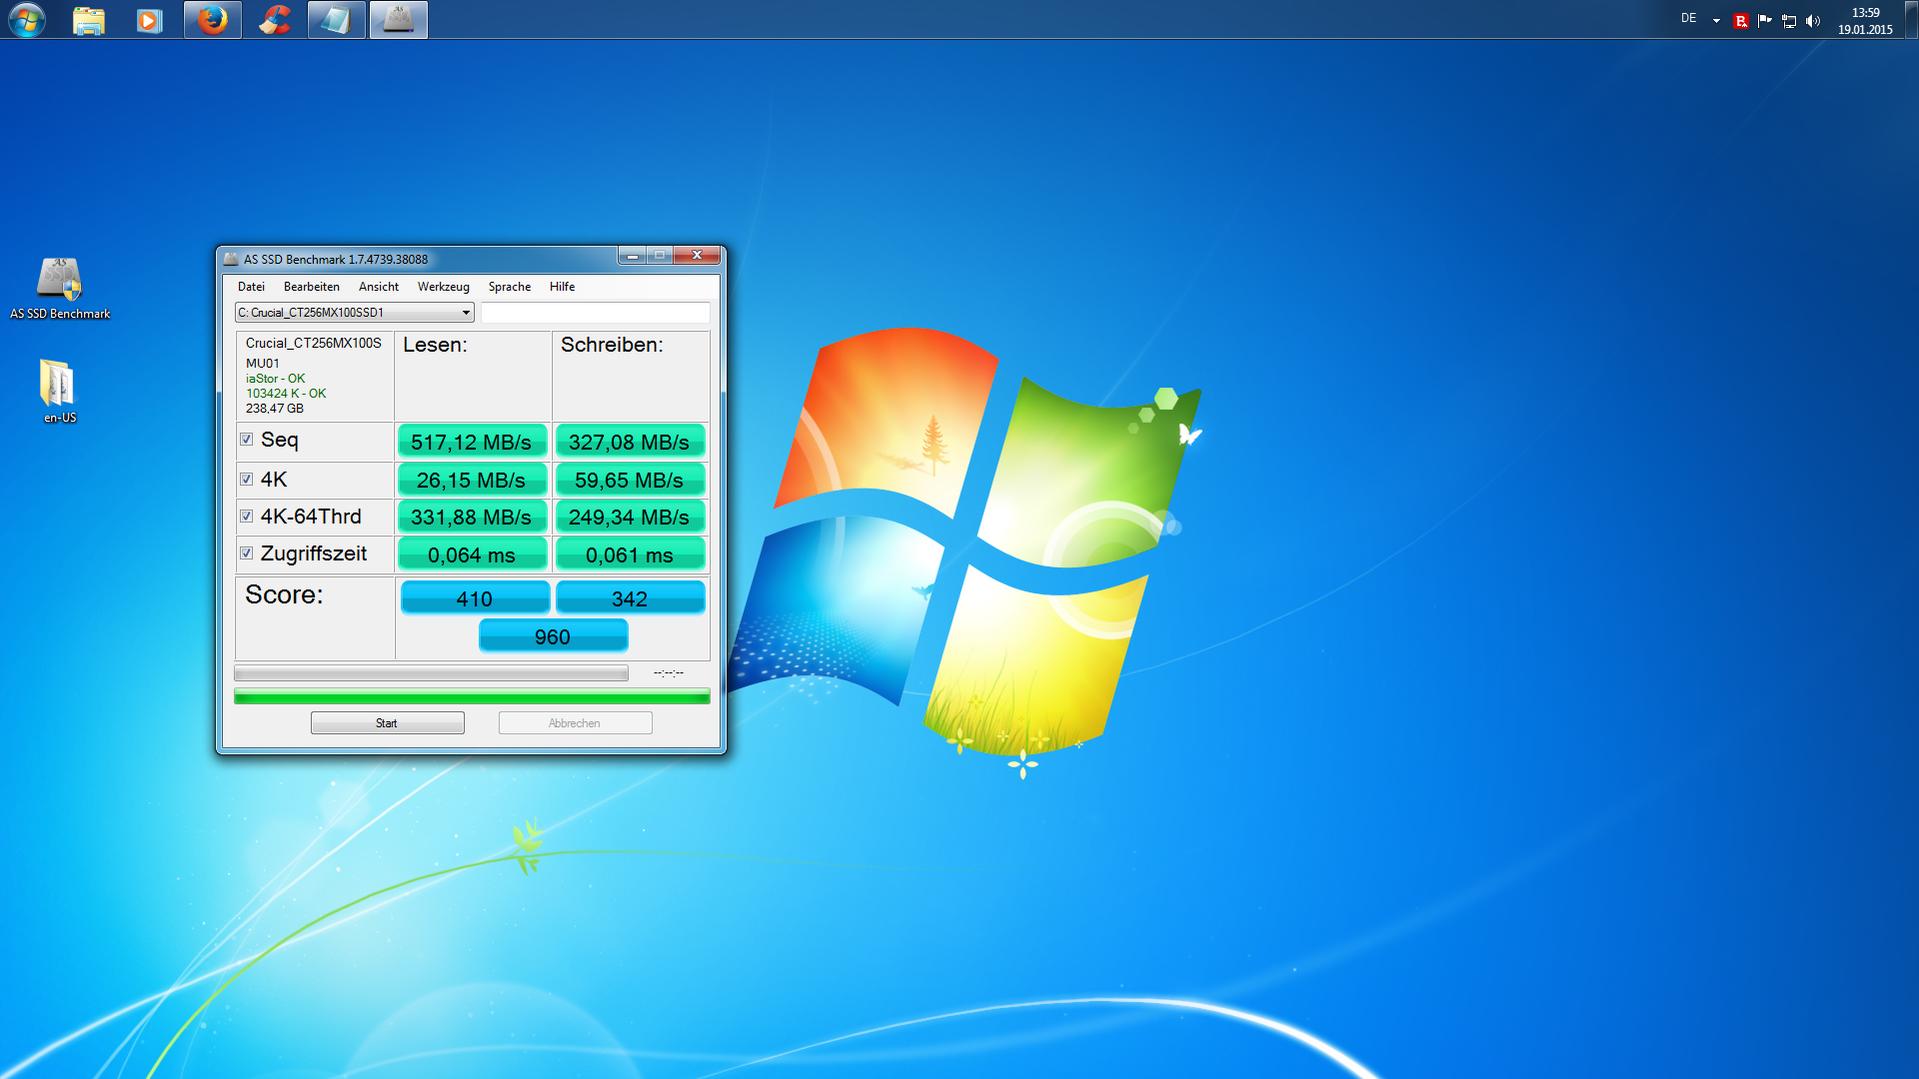Open the Ansicht menu
This screenshot has width=1919, height=1079.
coord(379,286)
